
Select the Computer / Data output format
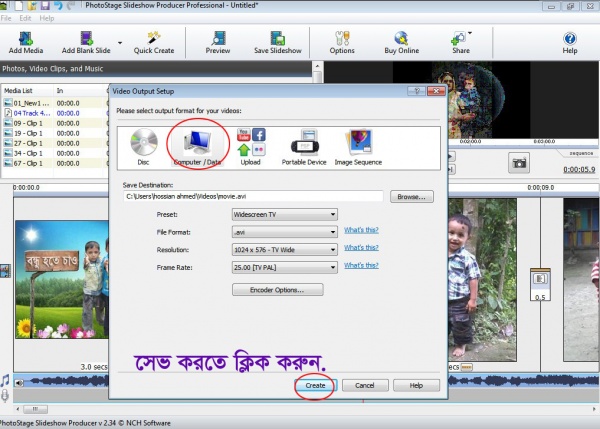197,147
